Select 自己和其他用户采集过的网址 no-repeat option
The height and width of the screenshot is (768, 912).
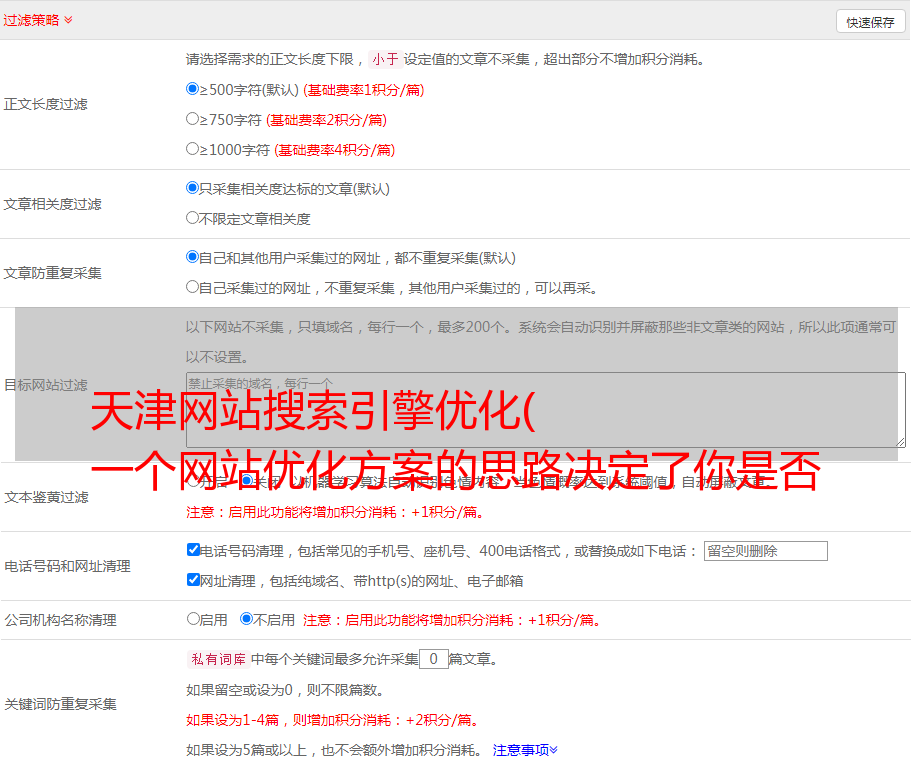tap(193, 257)
